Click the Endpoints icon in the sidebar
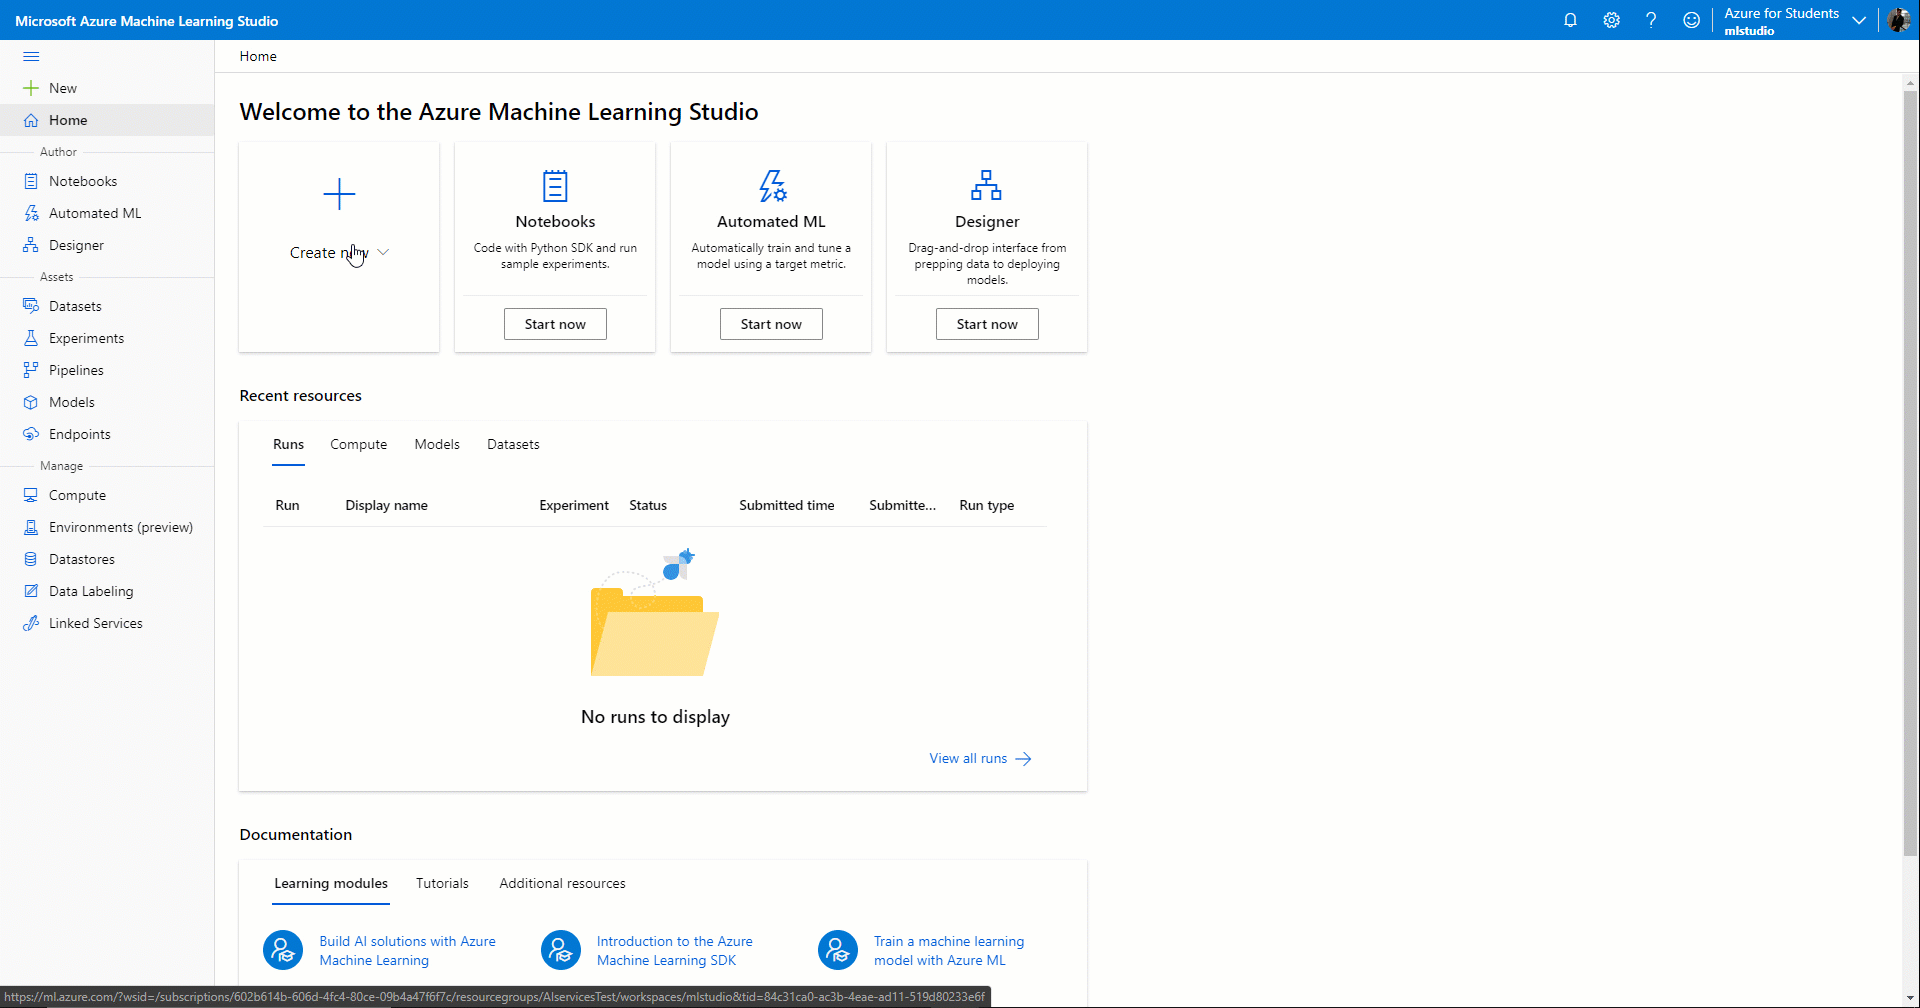The height and width of the screenshot is (1008, 1920). [31, 434]
